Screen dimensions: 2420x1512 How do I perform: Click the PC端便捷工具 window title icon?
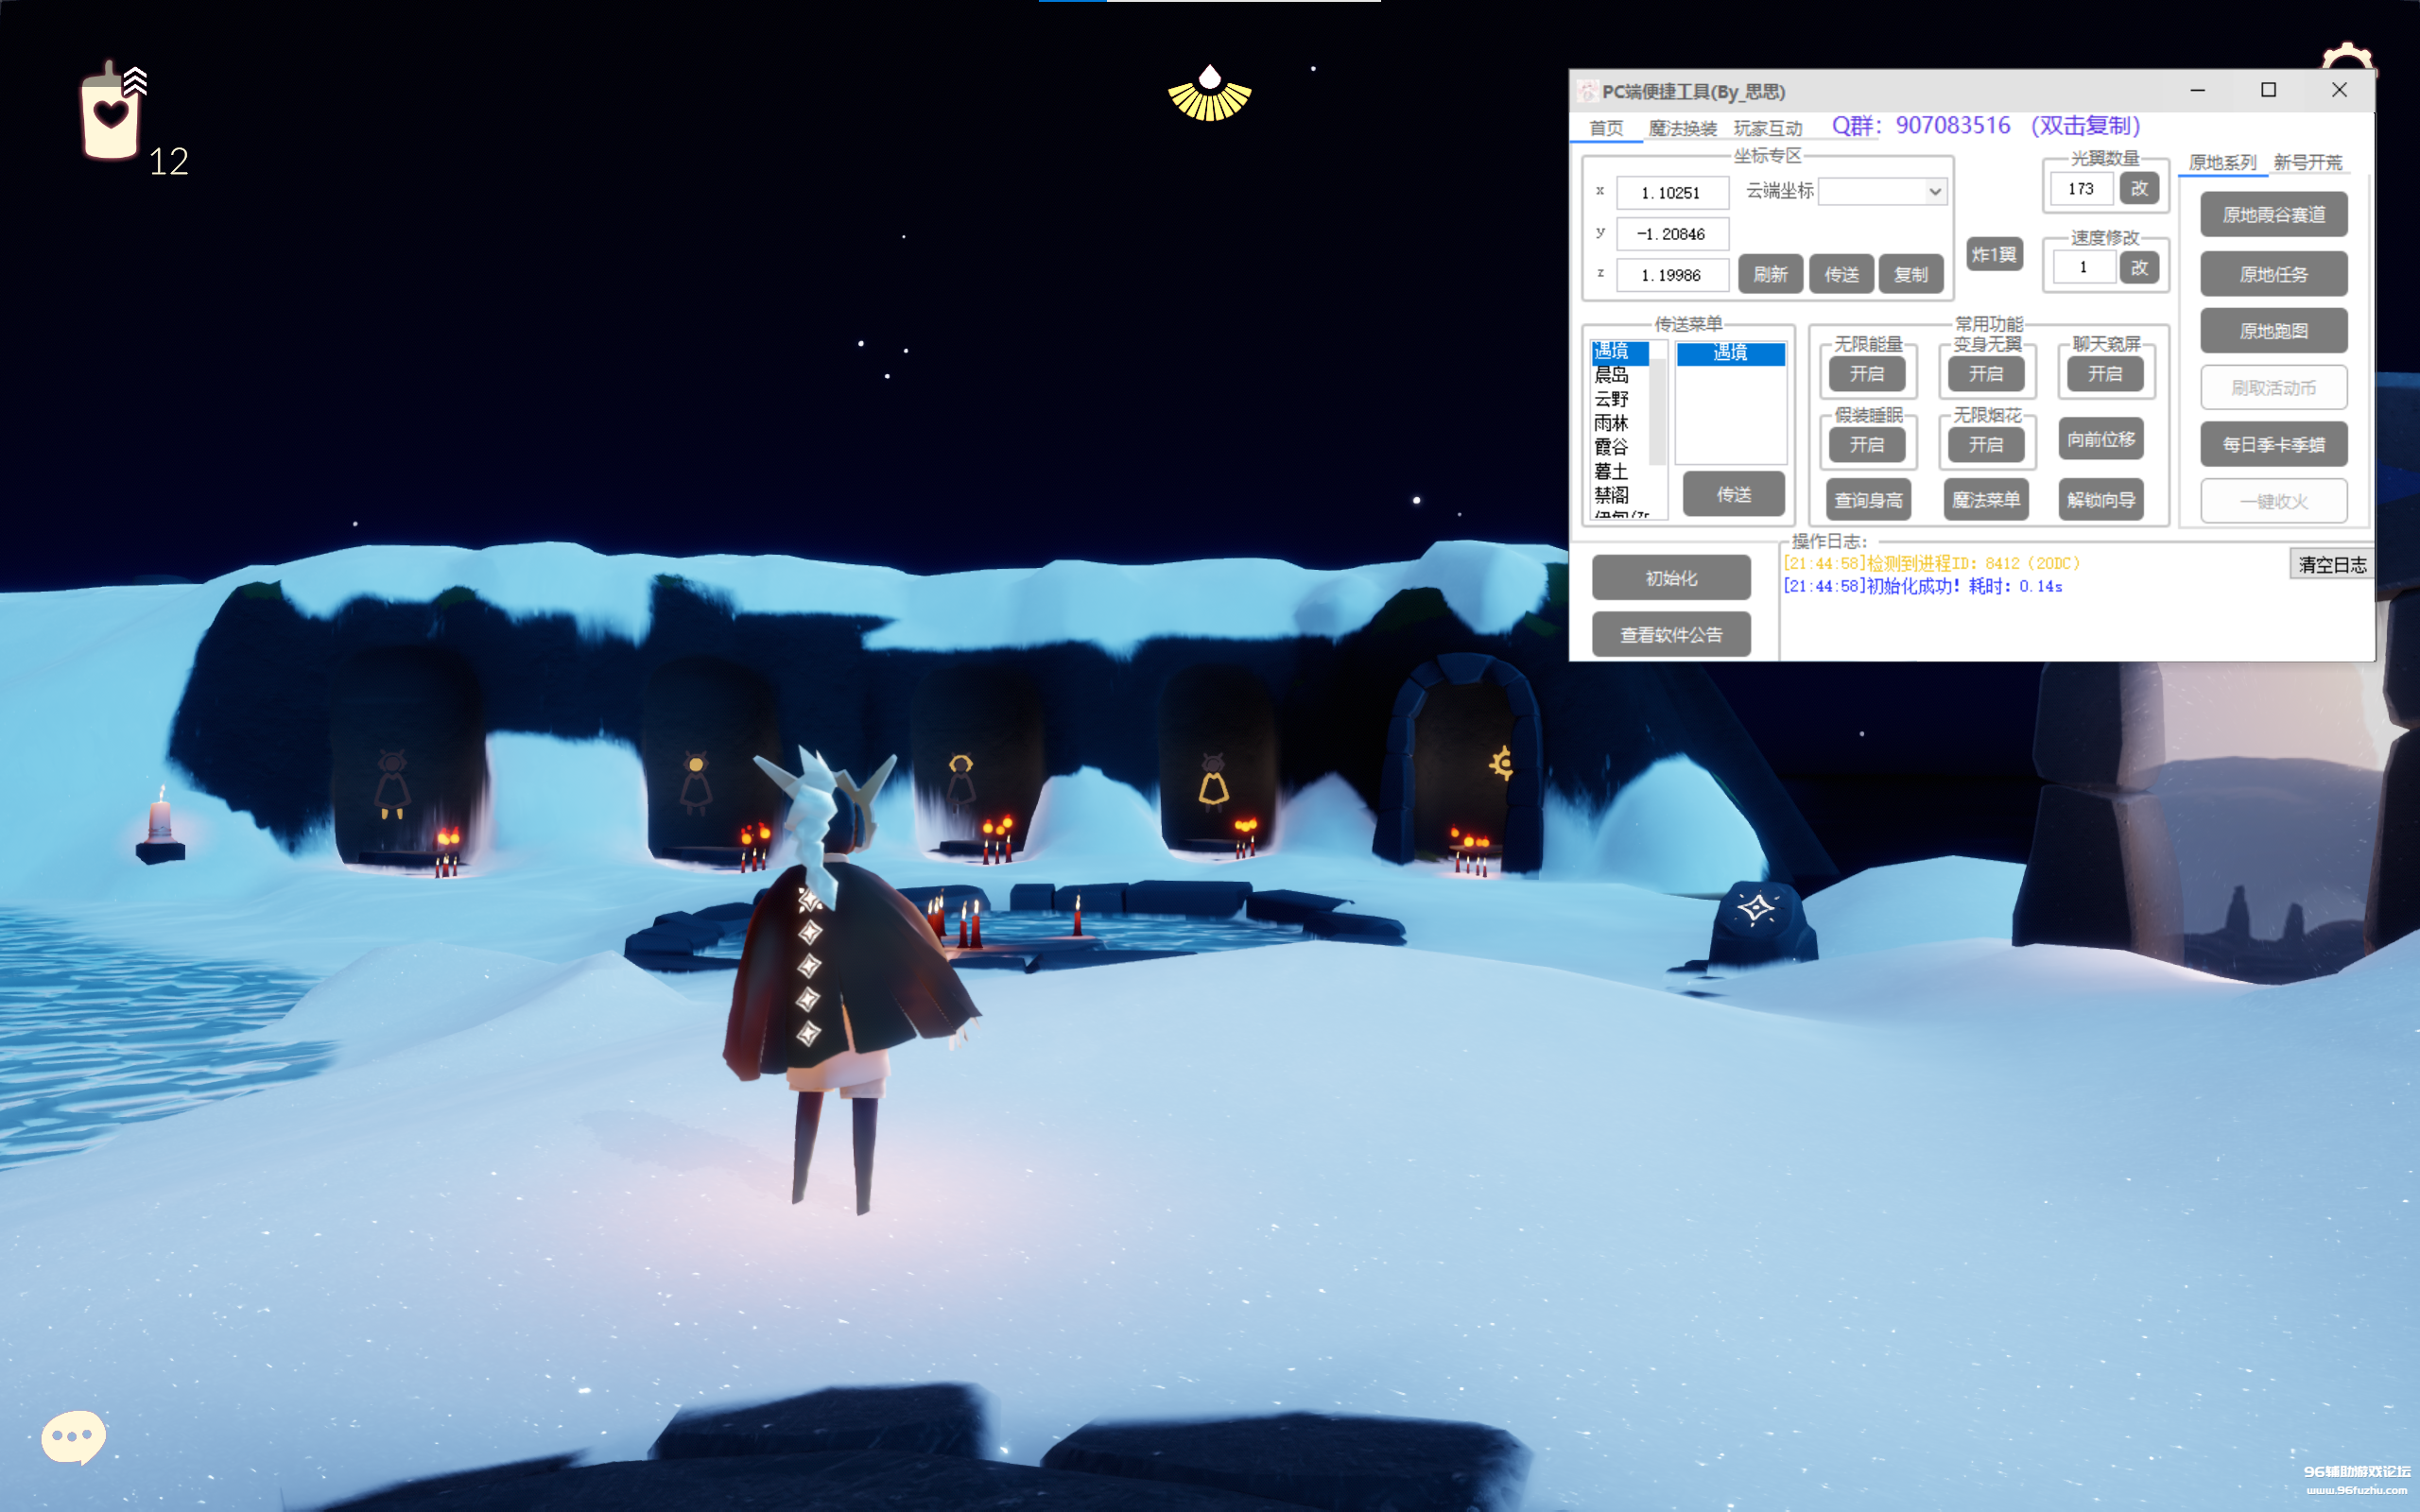coord(1587,92)
